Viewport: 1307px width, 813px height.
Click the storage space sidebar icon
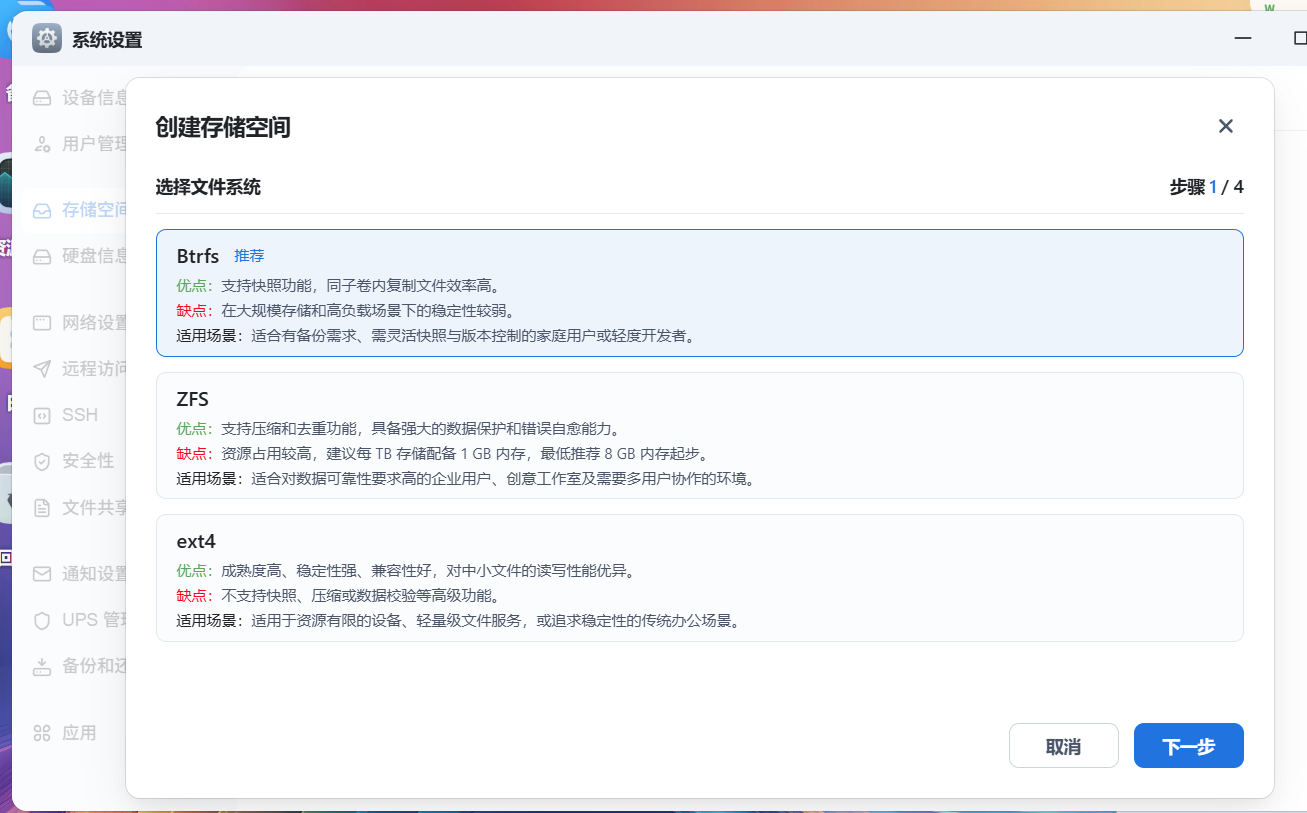point(42,210)
